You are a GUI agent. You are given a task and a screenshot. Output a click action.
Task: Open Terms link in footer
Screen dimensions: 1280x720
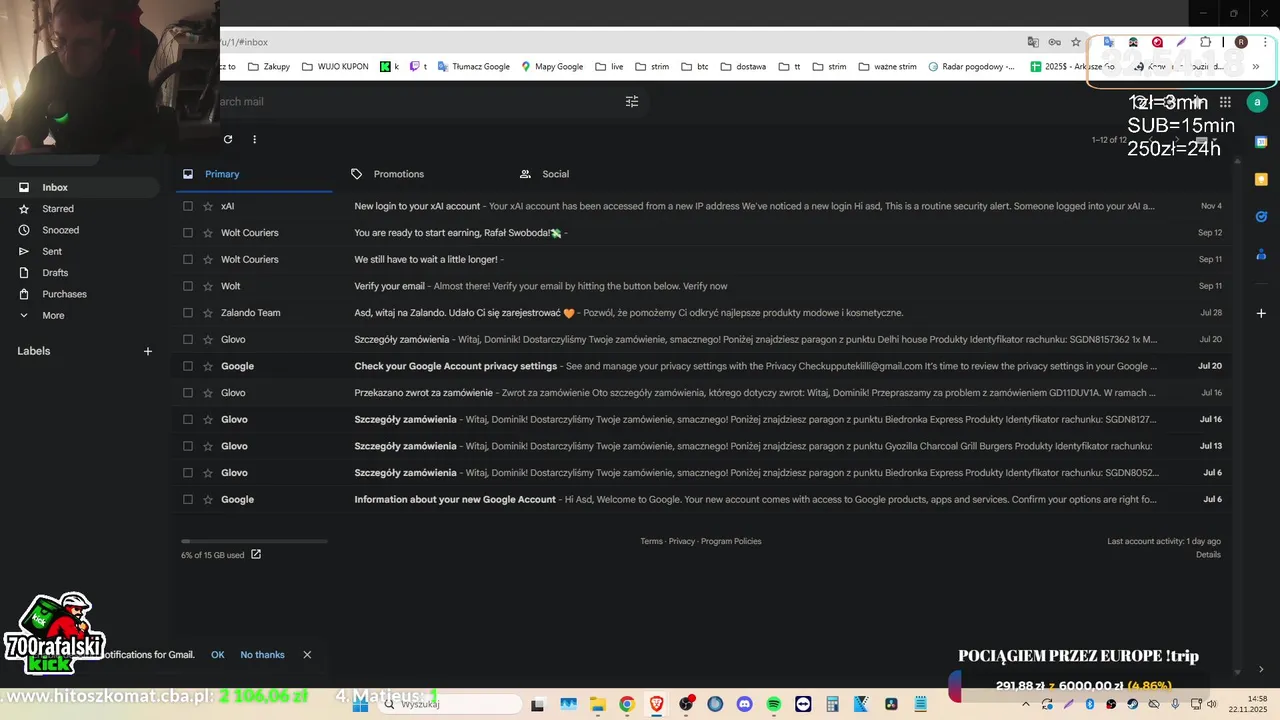[651, 541]
